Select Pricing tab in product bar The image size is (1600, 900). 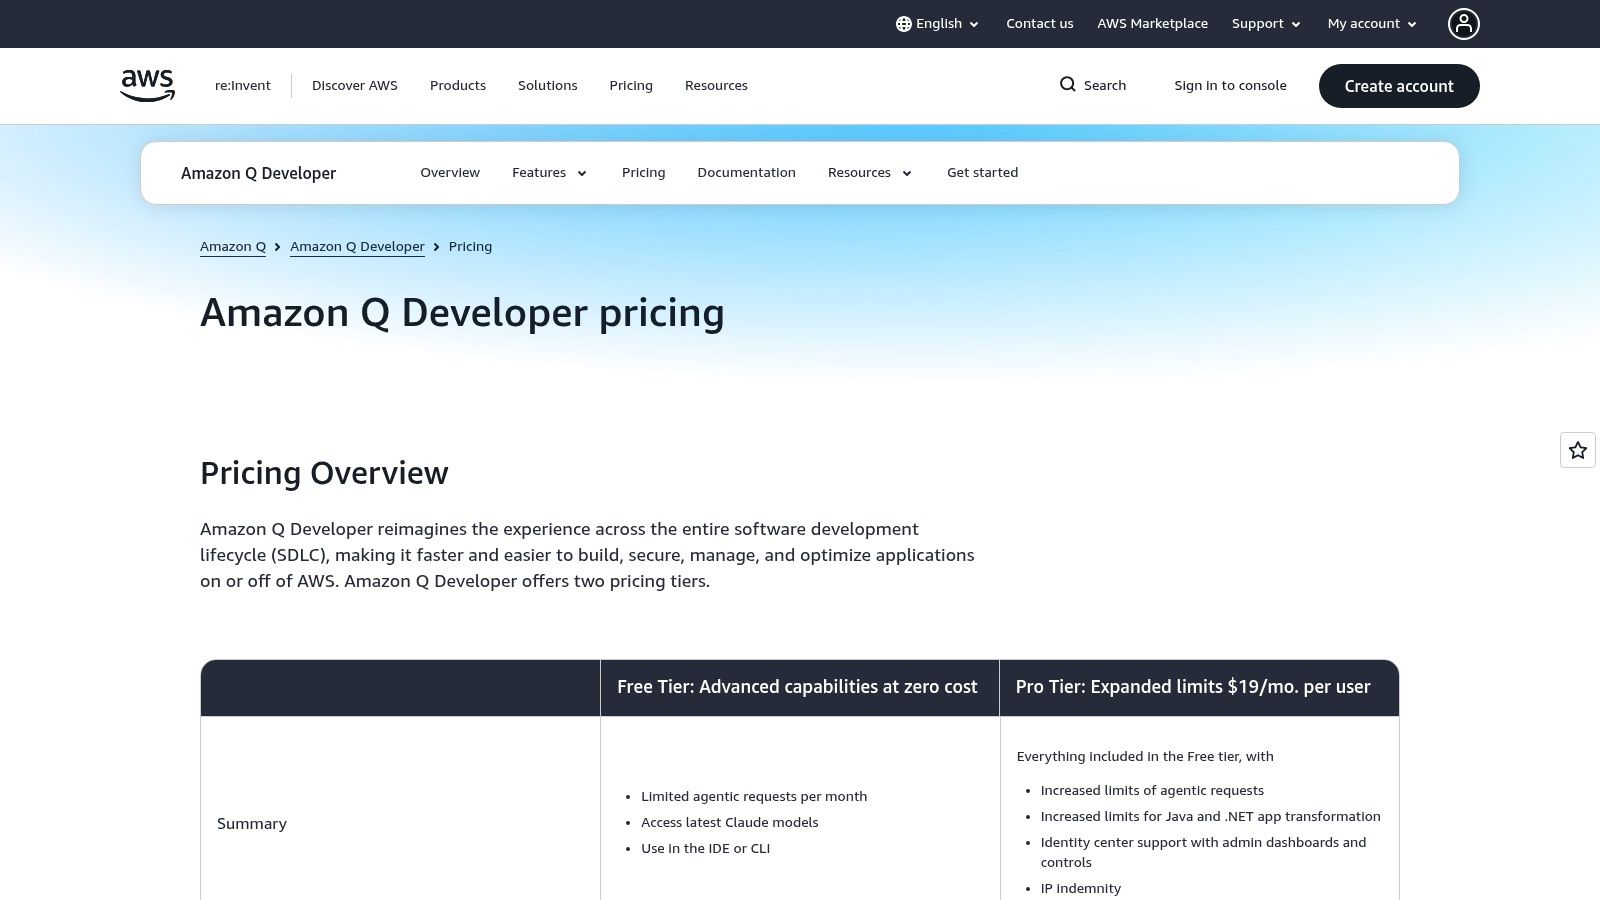[x=643, y=173]
